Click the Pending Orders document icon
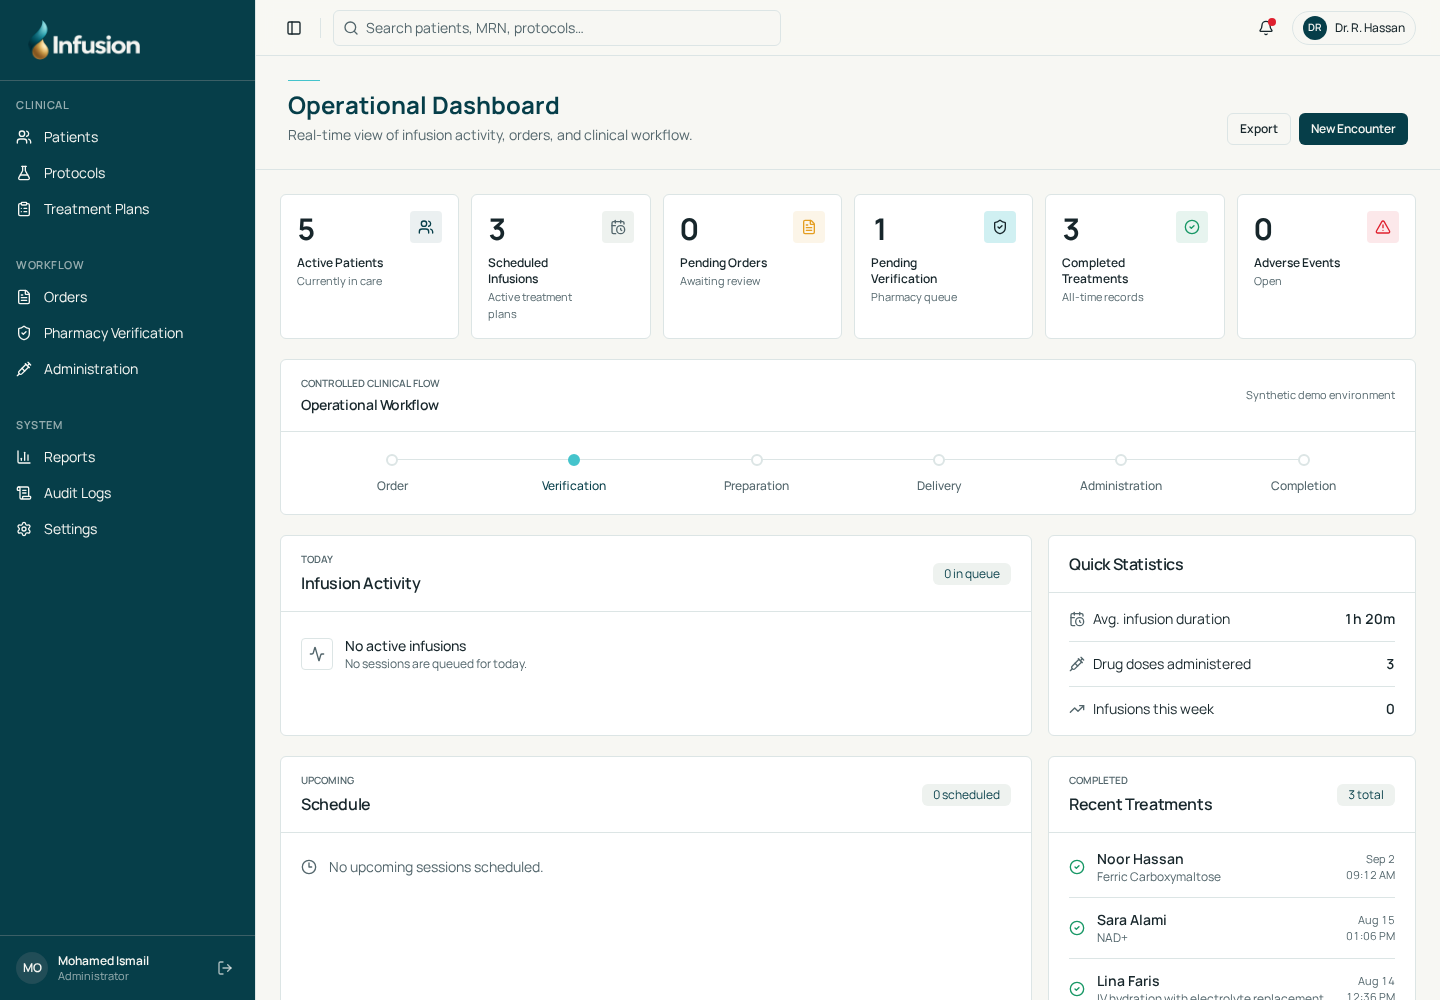This screenshot has height=1000, width=1440. point(809,227)
